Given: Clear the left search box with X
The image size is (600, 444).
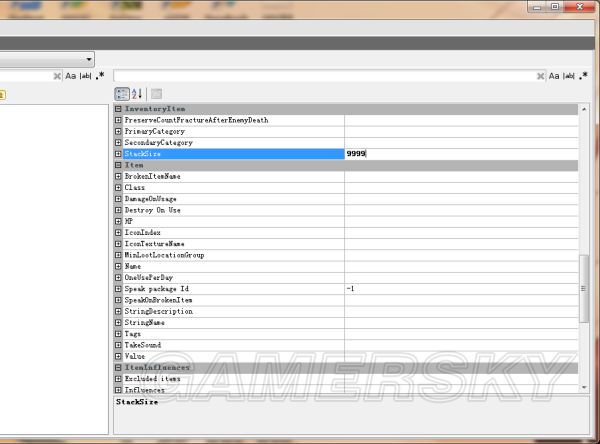Looking at the screenshot, I should (x=56, y=76).
